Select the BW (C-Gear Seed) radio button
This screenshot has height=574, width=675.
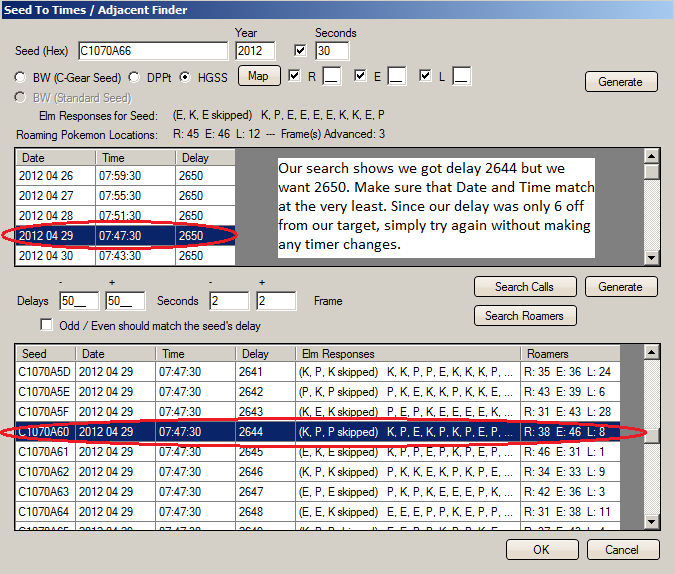click(19, 78)
